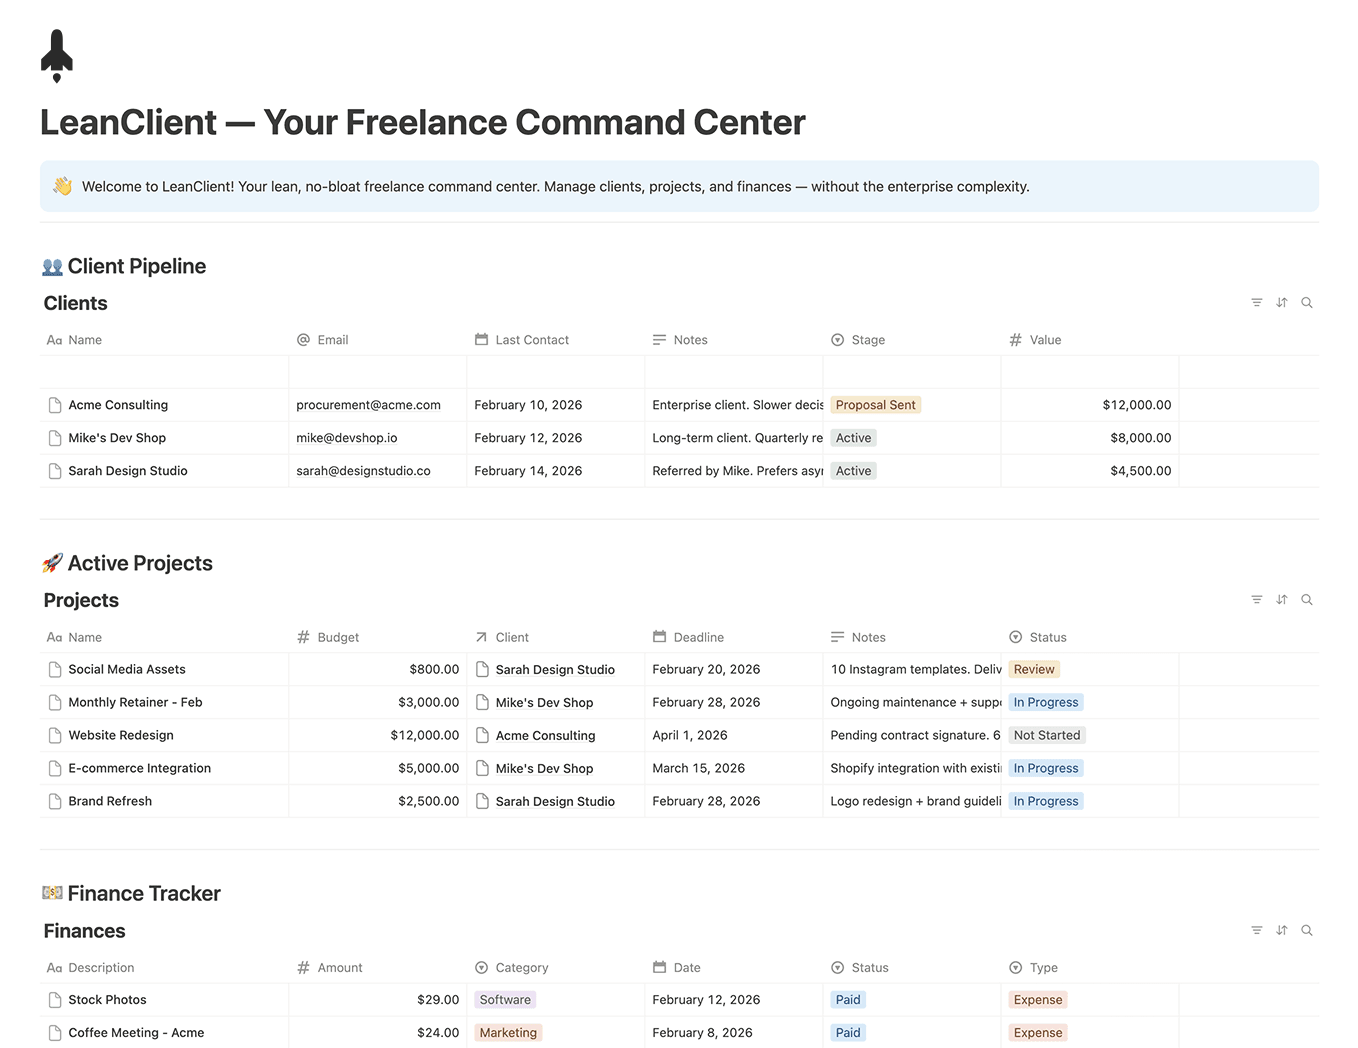
Task: Open the Status column header menu in Projects
Action: (x=1040, y=637)
